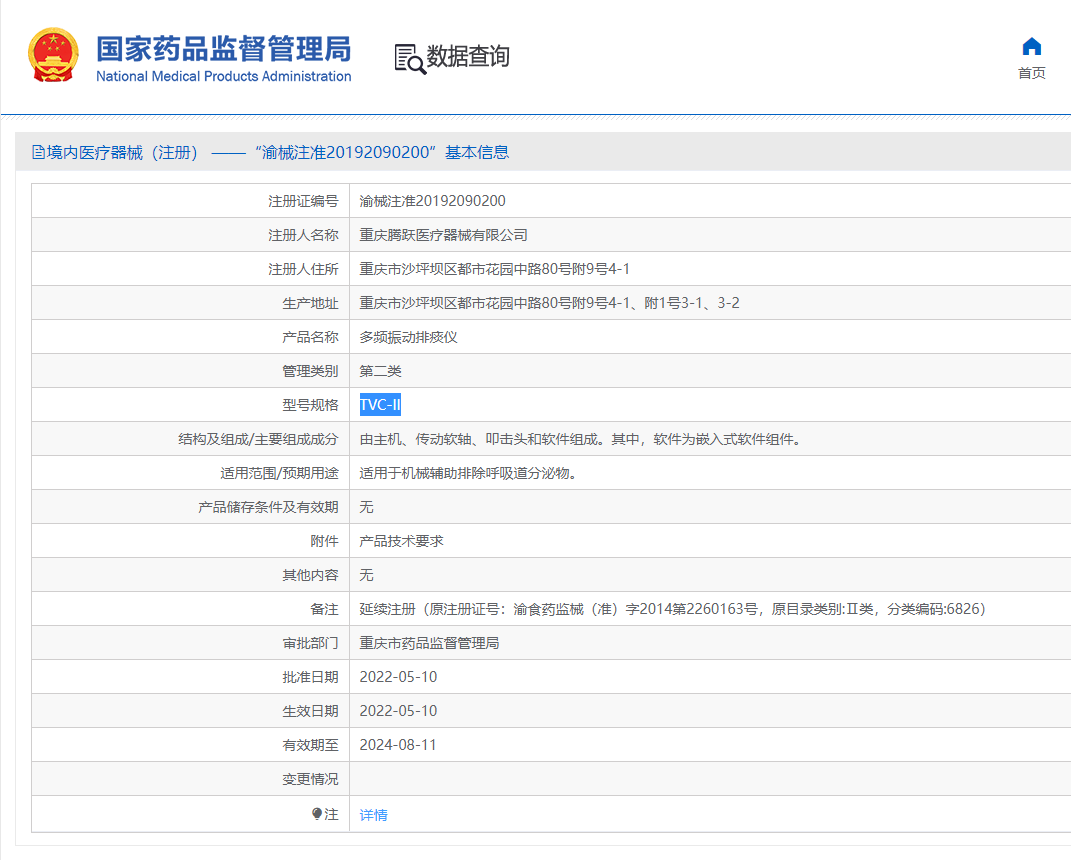Click the 延续注册 remark text
The image size is (1071, 860).
[x=673, y=609]
